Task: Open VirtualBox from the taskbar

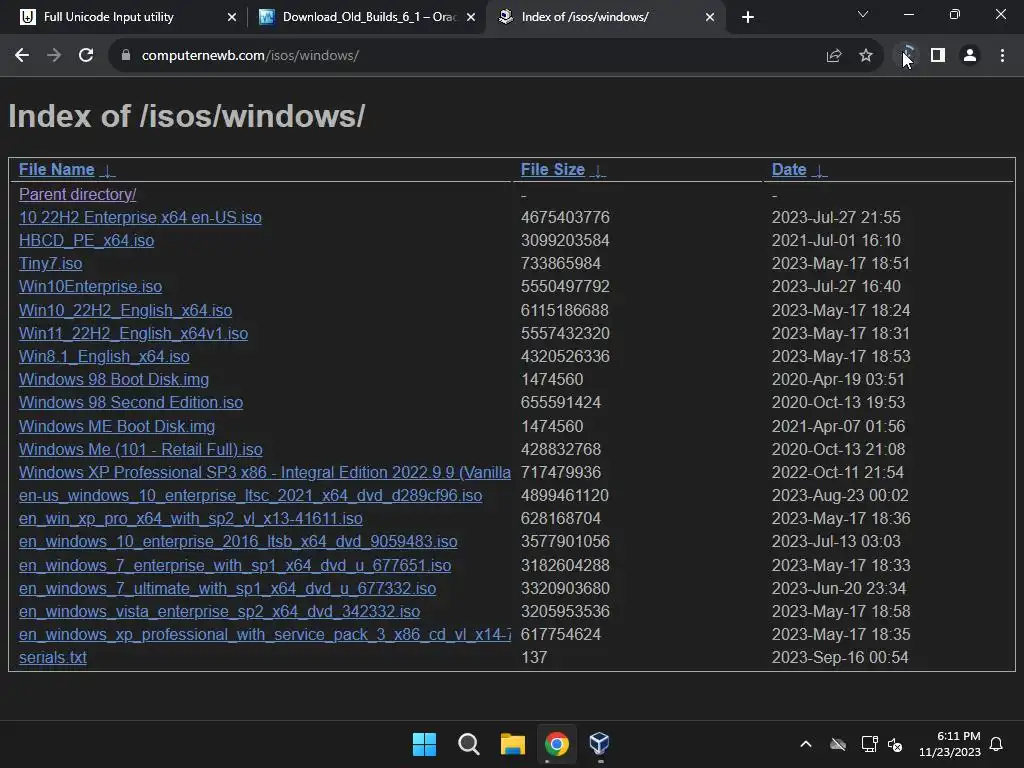Action: coord(600,744)
